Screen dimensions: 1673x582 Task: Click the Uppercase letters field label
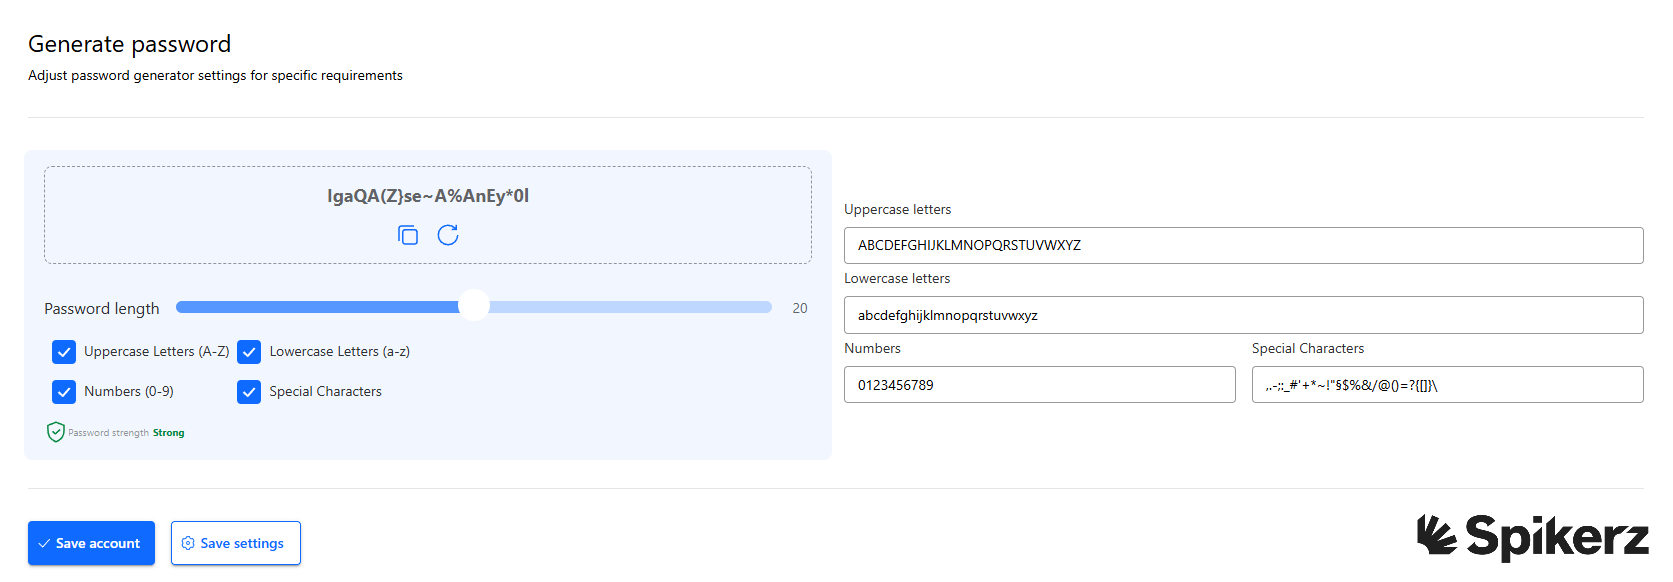coord(897,209)
